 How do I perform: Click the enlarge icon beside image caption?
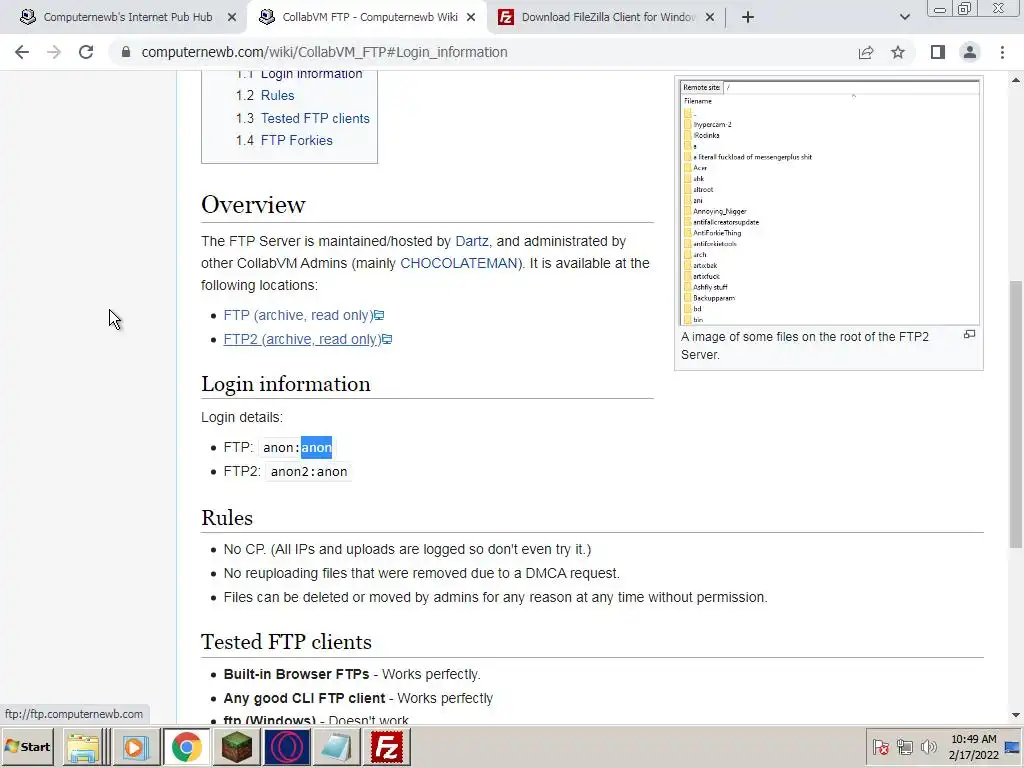click(969, 334)
